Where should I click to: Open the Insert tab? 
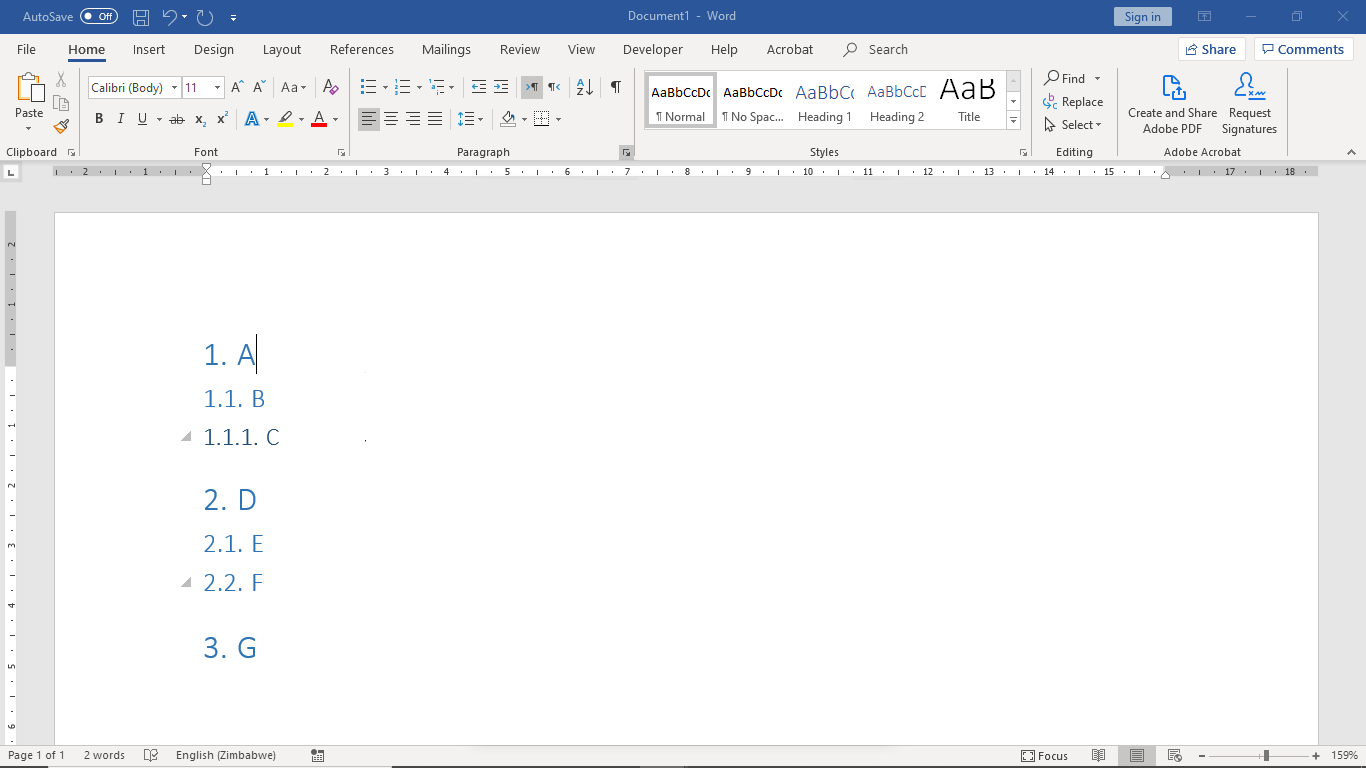pyautogui.click(x=149, y=49)
